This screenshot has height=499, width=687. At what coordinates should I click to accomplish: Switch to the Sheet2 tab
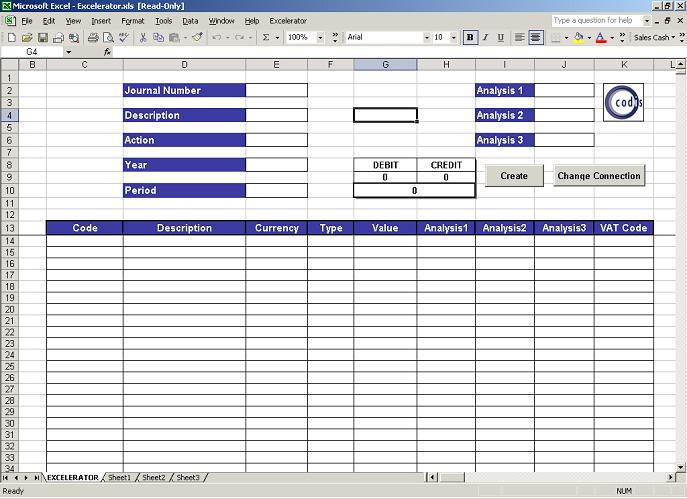point(154,478)
